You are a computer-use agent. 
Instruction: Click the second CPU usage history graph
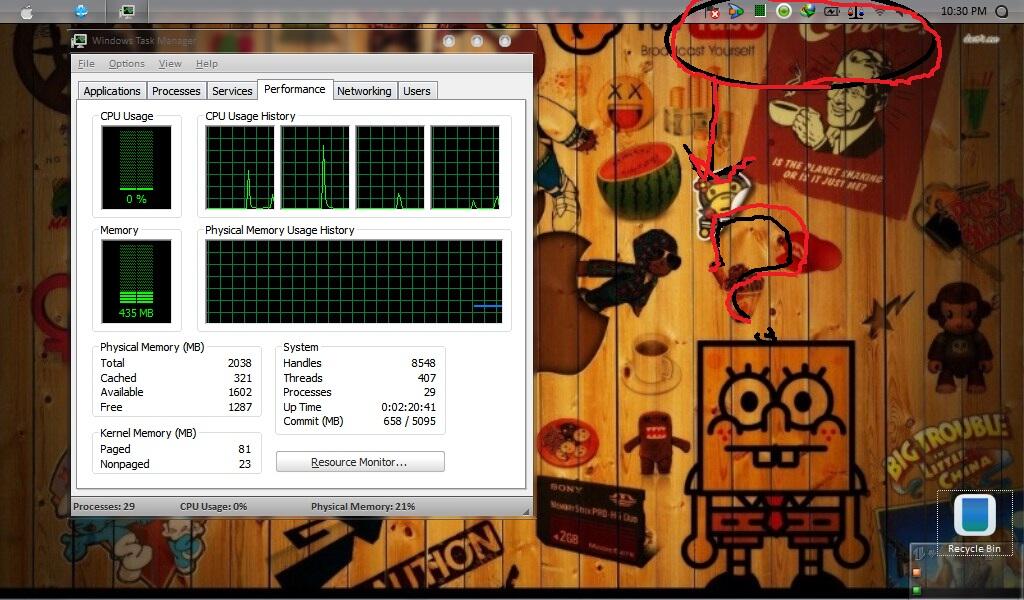point(315,168)
